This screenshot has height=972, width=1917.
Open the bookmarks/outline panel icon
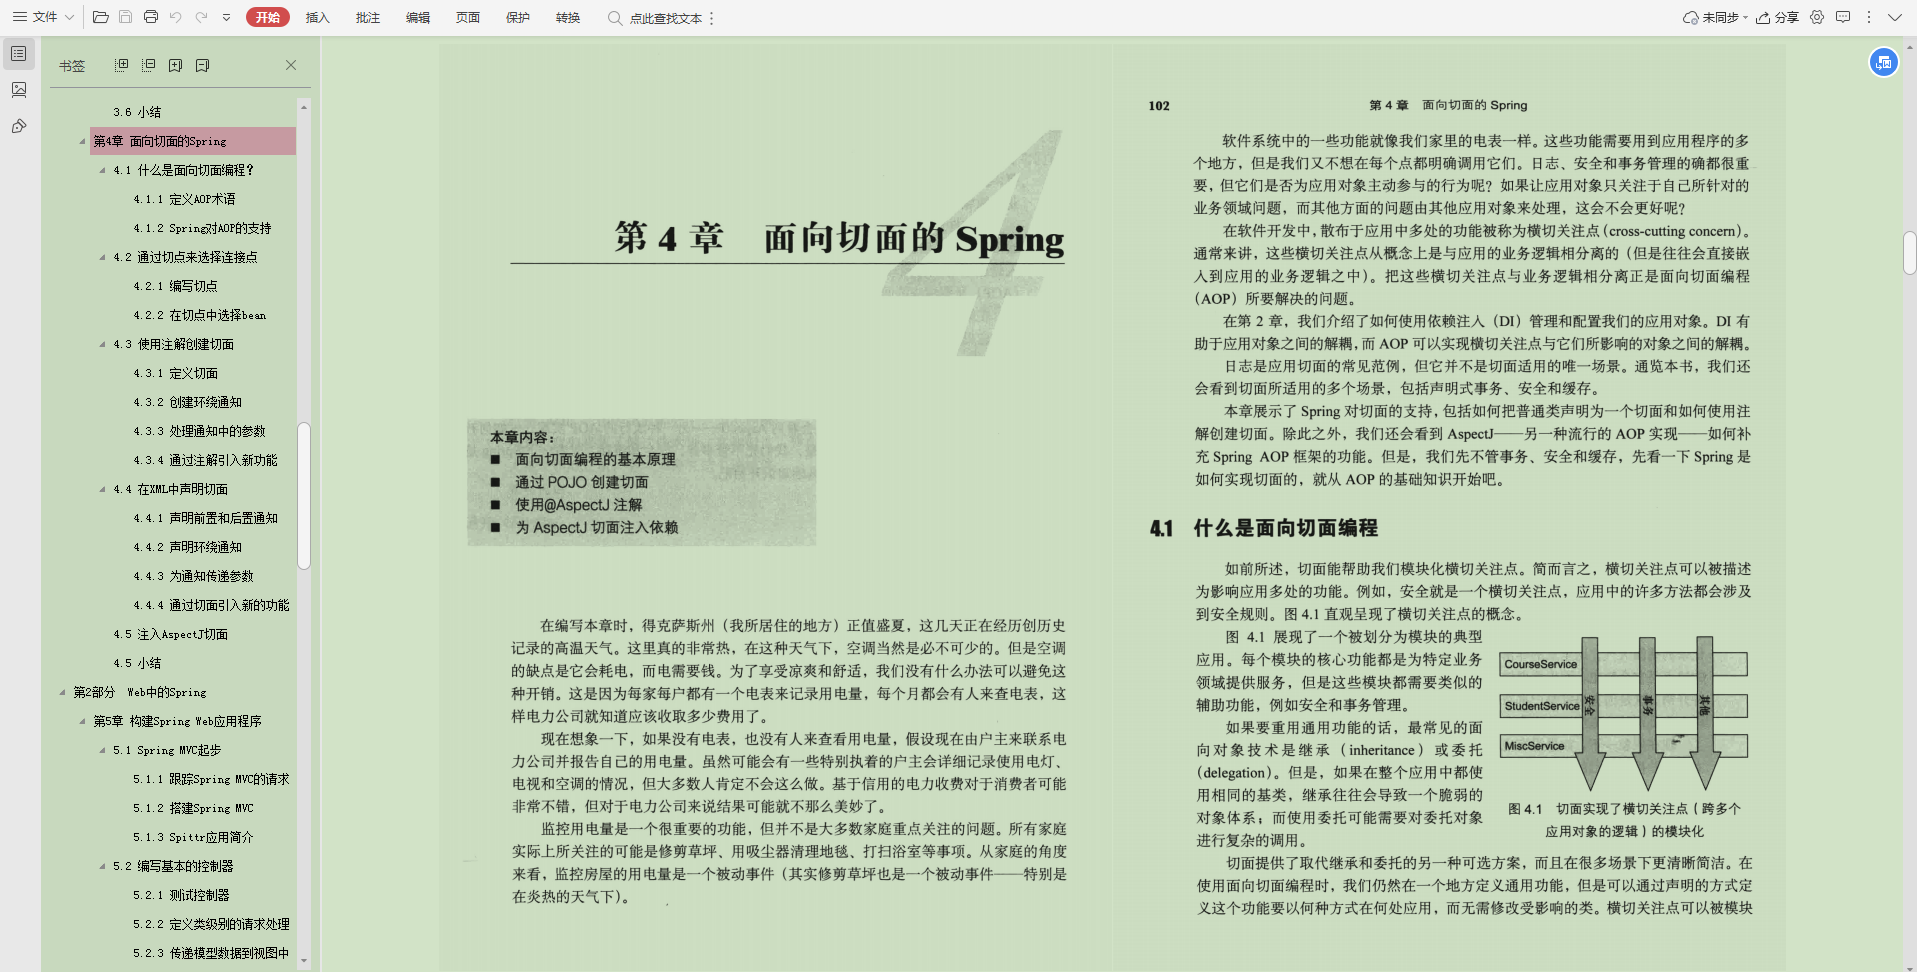[x=18, y=53]
